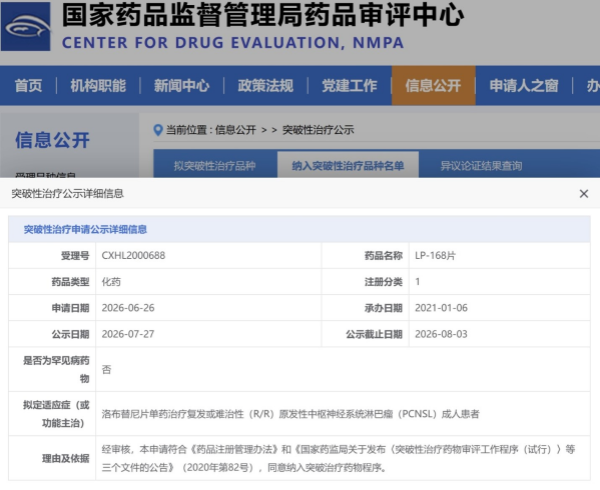Click the indication text mentioning PCNSL
Image resolution: width=600 pixels, height=490 pixels.
click(x=290, y=414)
